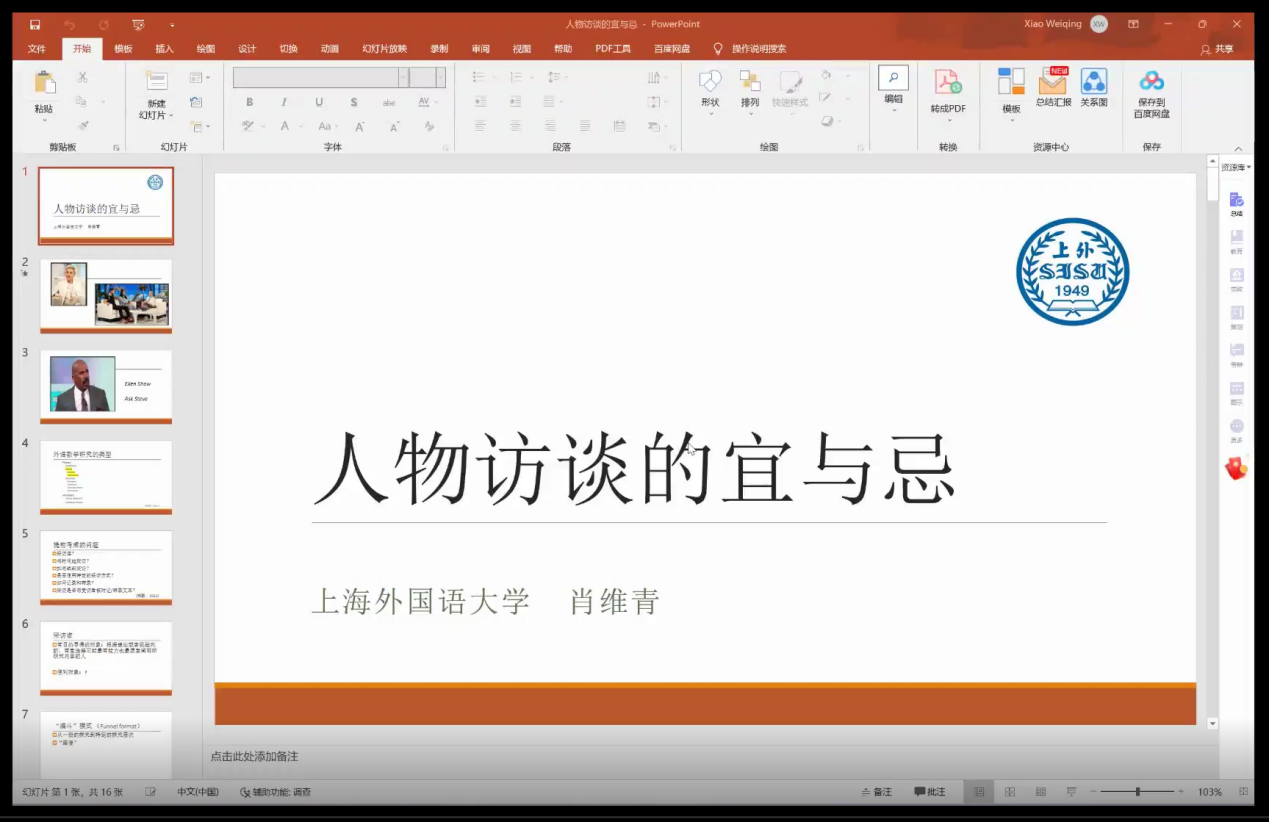This screenshot has height=822, width=1269.
Task: Open the 总结汇报 template icon
Action: click(1053, 82)
